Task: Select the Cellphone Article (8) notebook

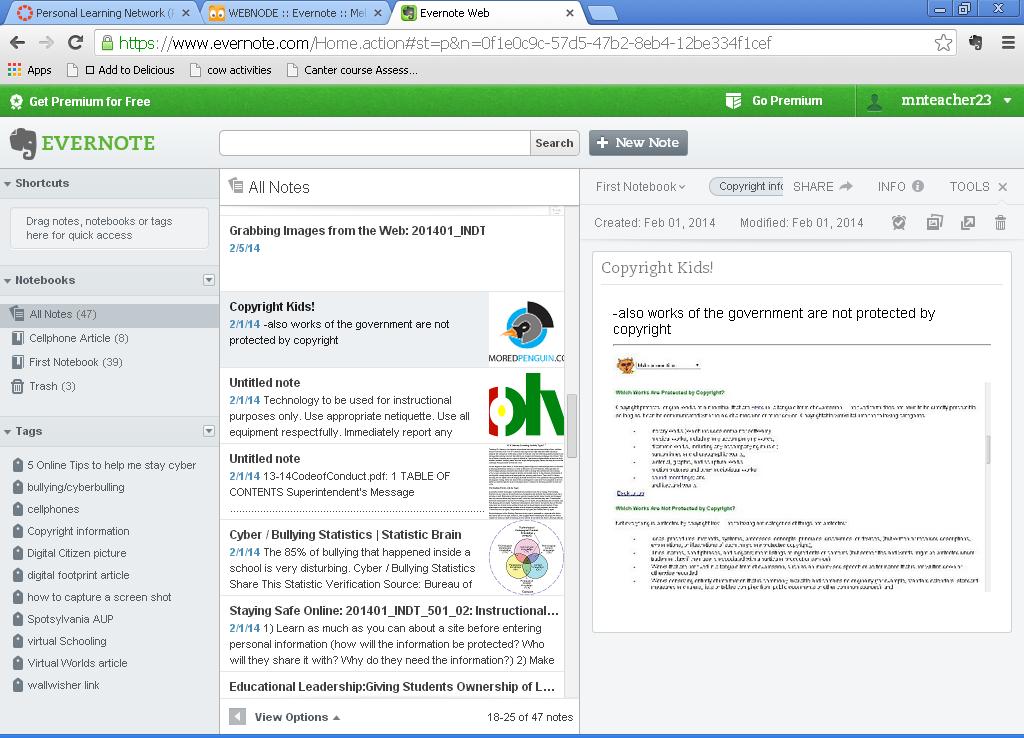Action: [x=78, y=338]
